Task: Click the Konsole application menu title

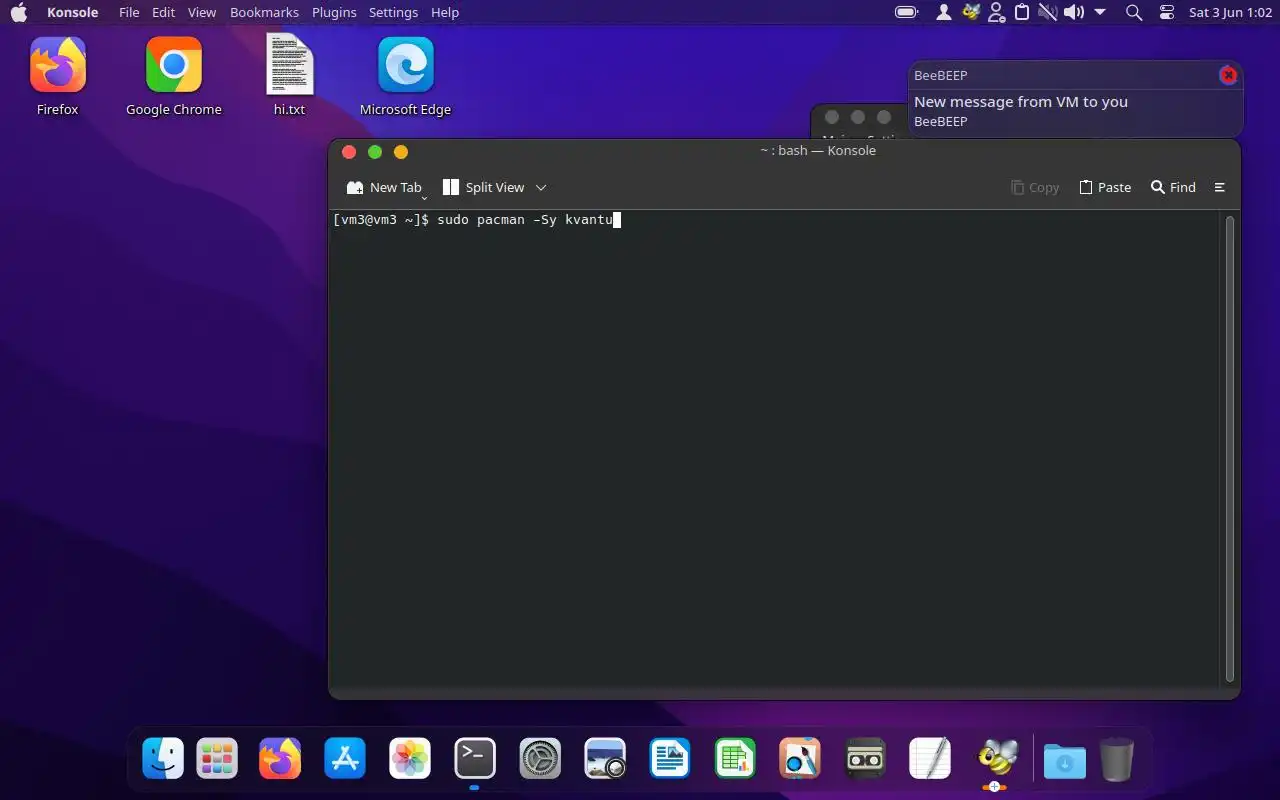Action: coord(72,12)
